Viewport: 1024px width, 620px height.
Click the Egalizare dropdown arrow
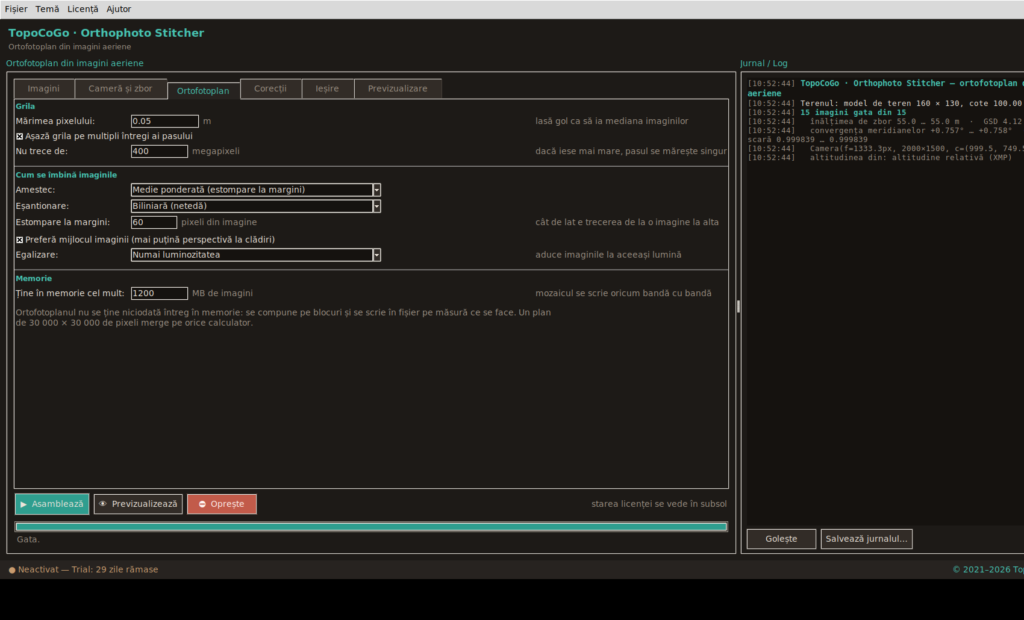point(377,255)
